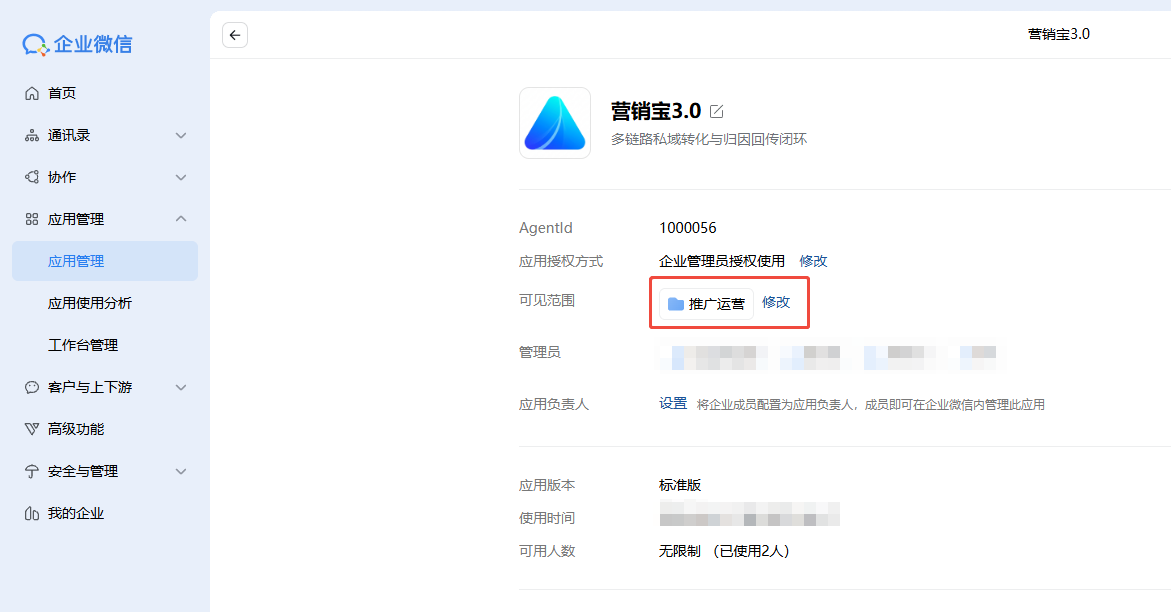Click the 营销宝3.0 app logo
The height and width of the screenshot is (612, 1171).
(x=555, y=123)
